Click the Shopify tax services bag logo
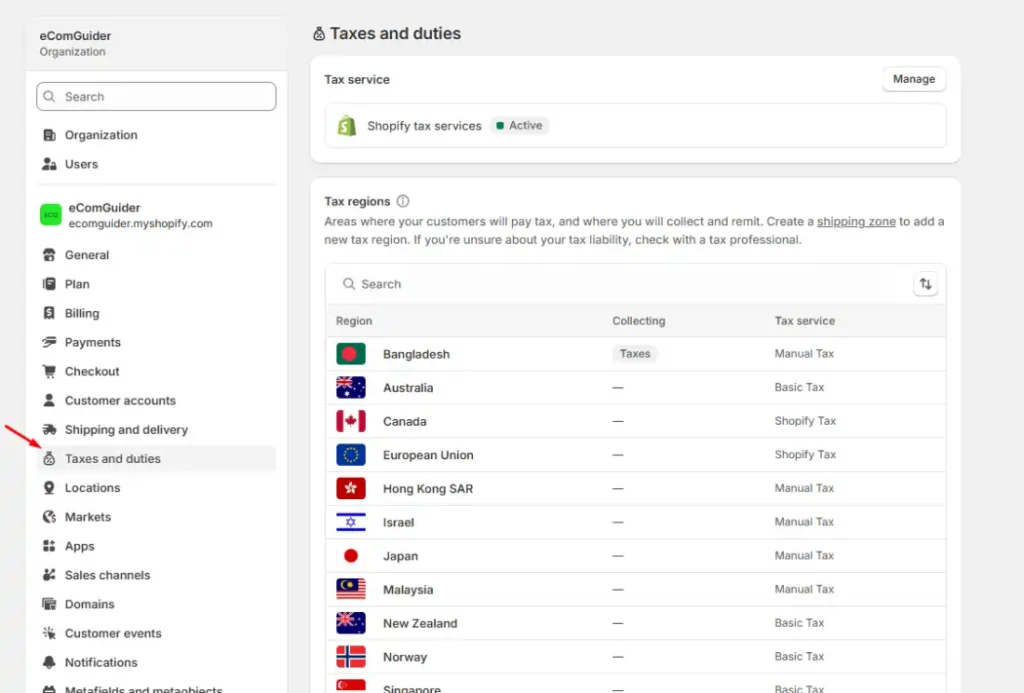Viewport: 1024px width, 693px height. pos(347,125)
